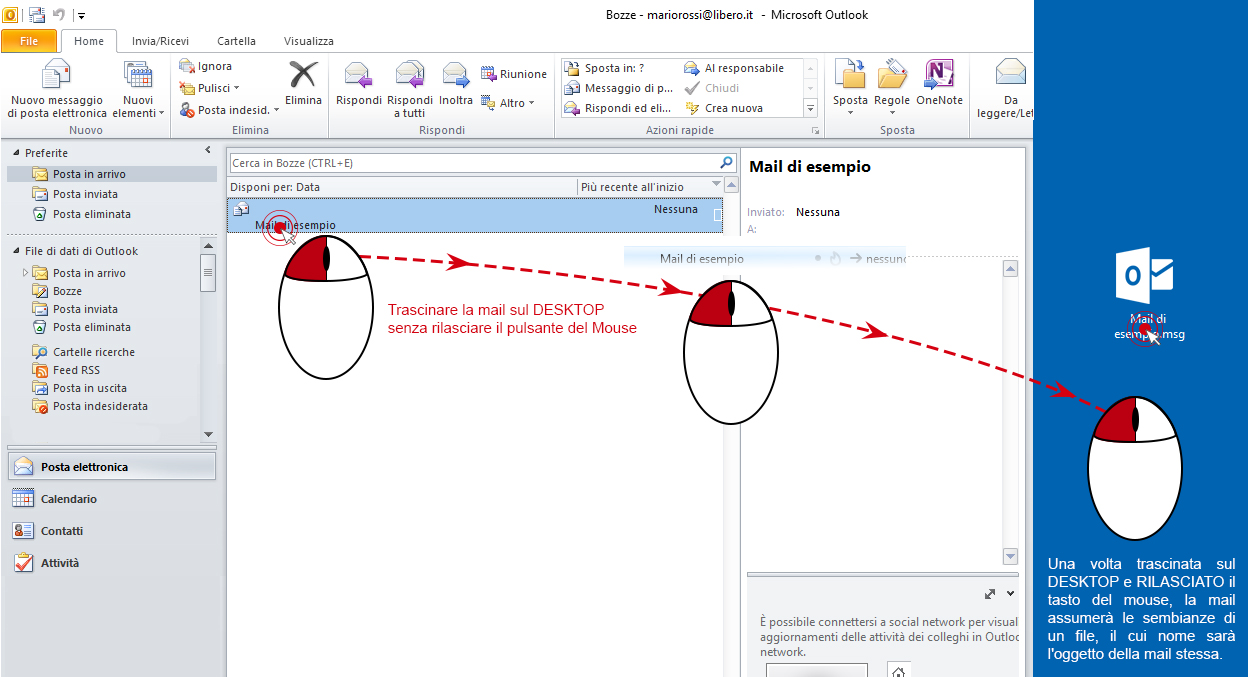Click the Nuovo messaggio di posta elettronica icon
The width and height of the screenshot is (1248, 677).
pos(56,77)
